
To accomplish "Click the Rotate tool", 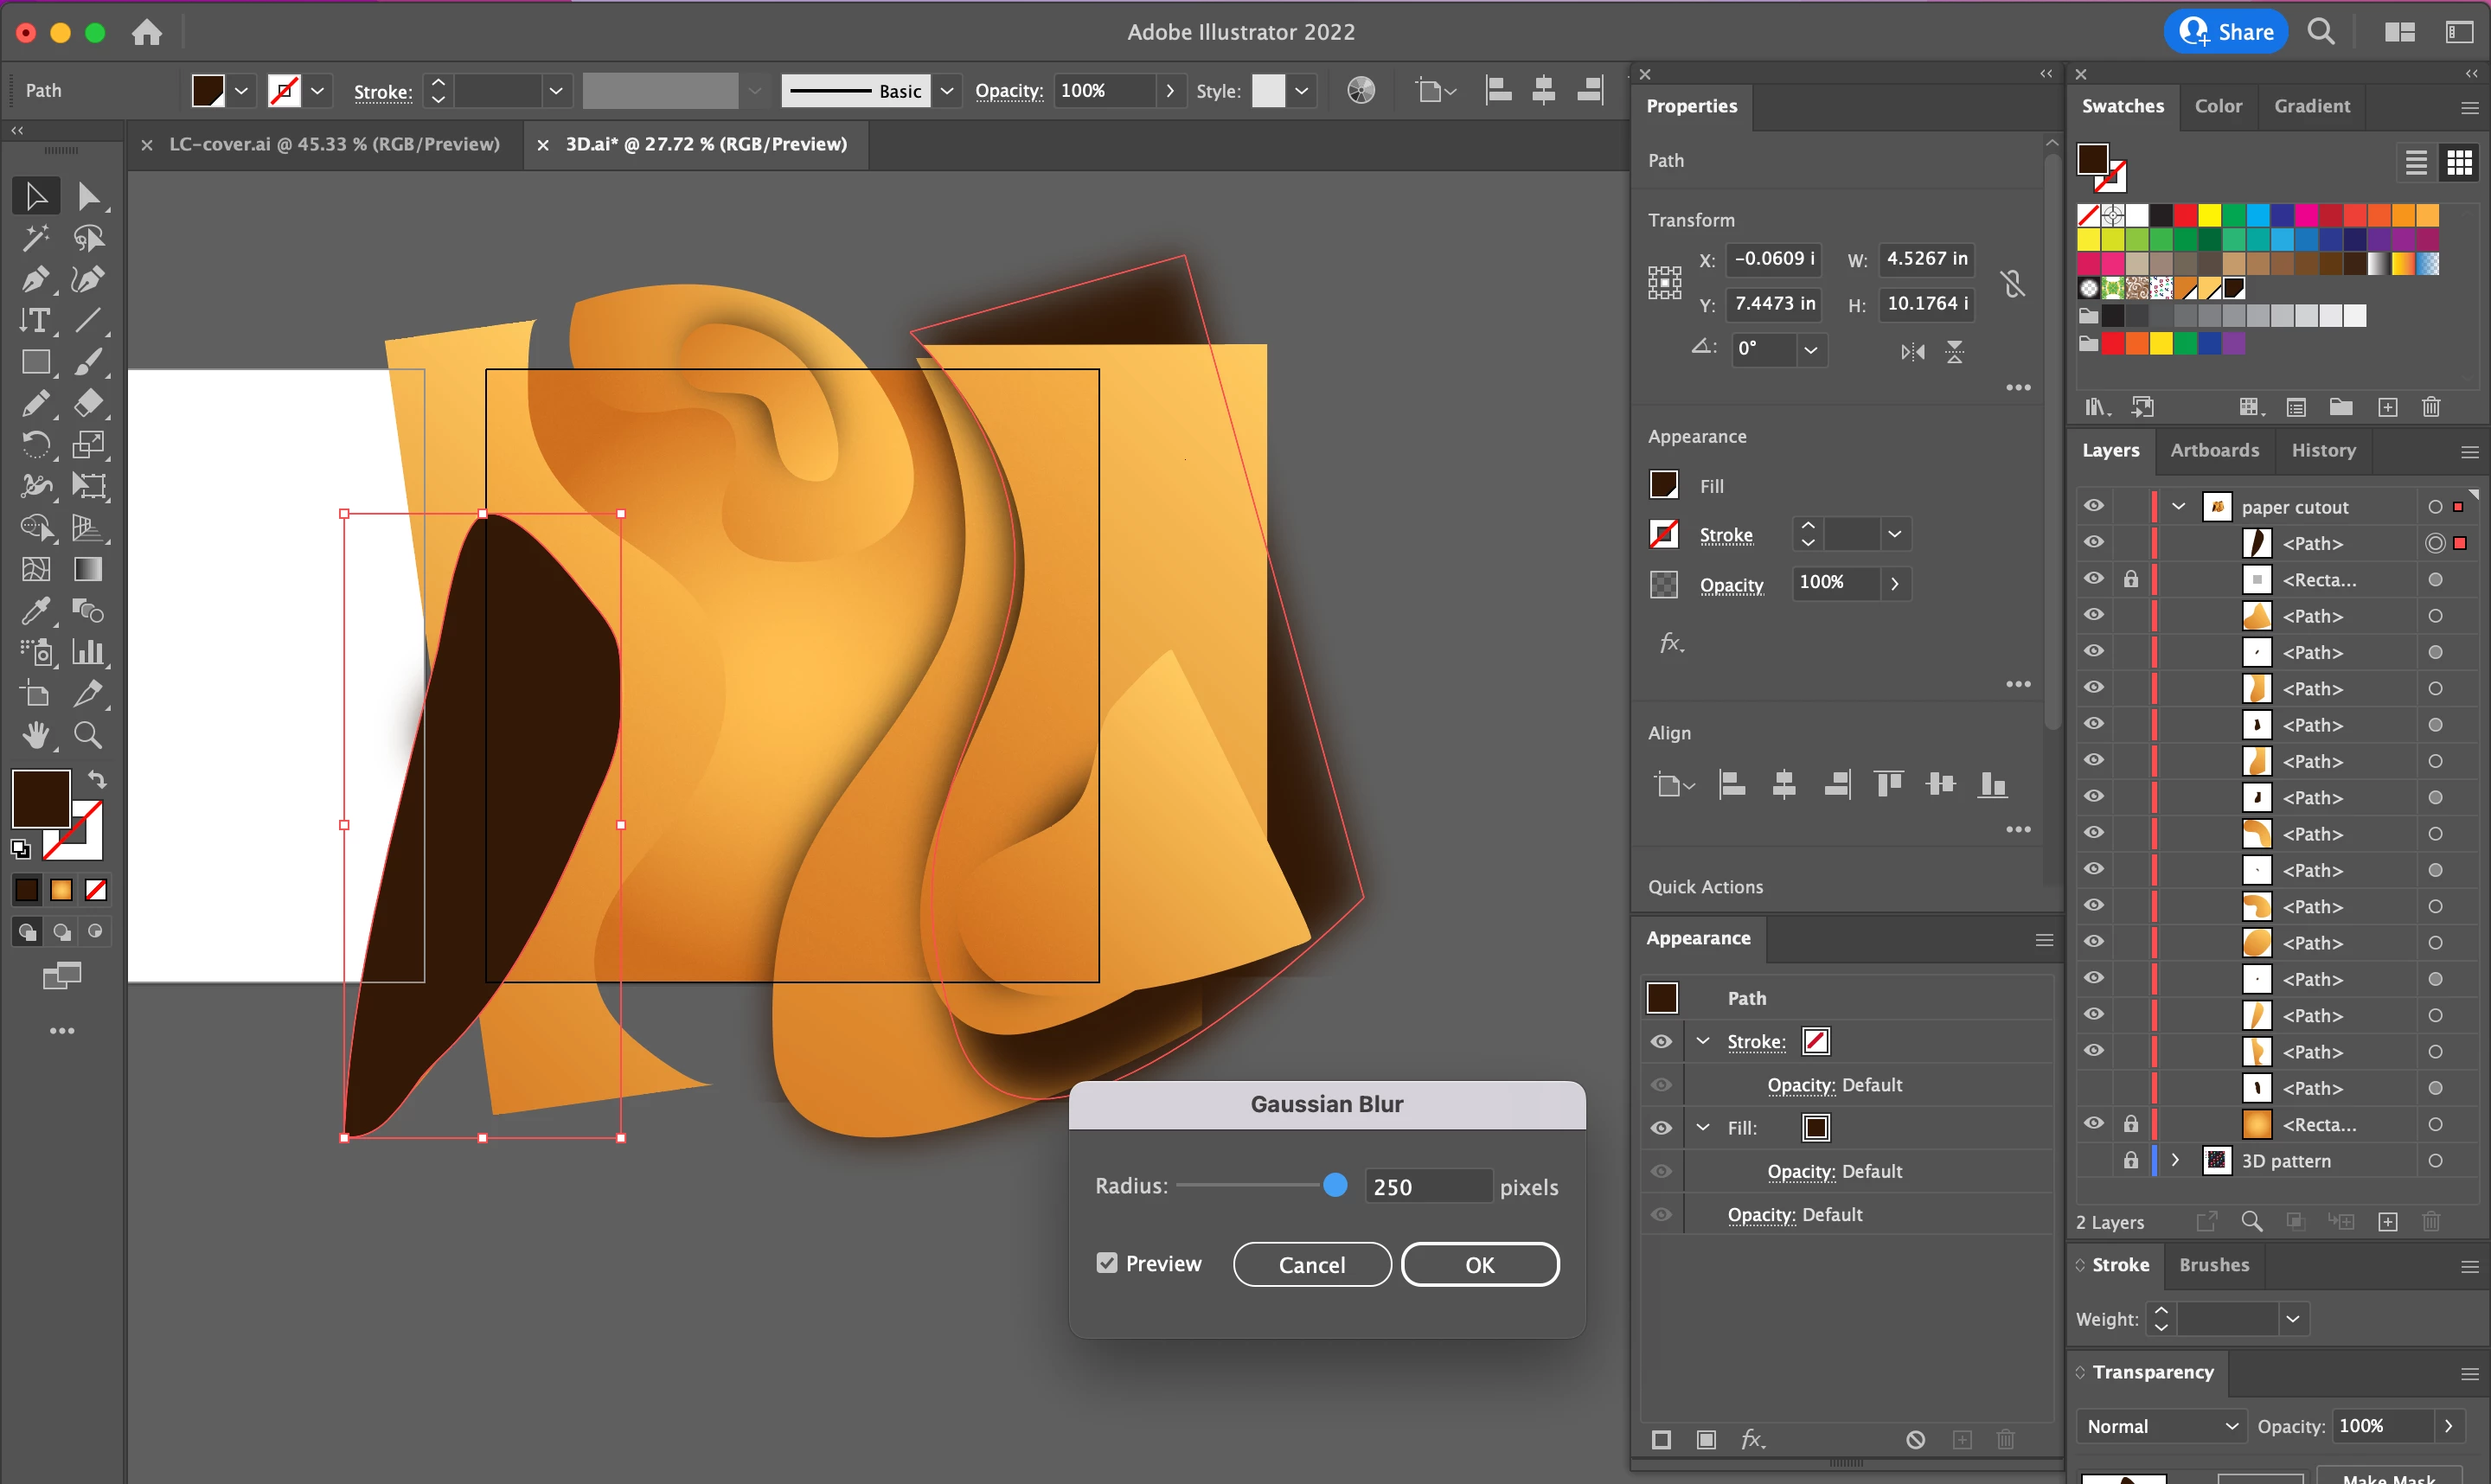I will tap(36, 445).
